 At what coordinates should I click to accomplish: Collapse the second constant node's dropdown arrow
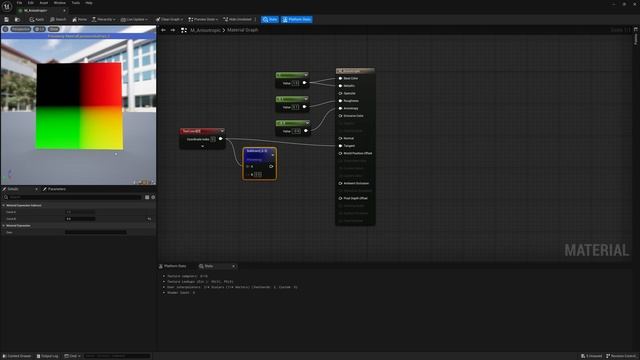(306, 99)
